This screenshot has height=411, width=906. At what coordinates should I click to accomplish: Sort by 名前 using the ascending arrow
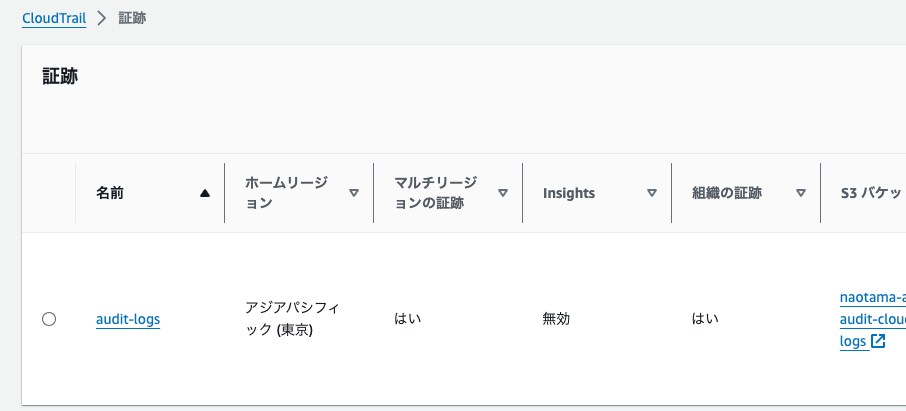[x=205, y=194]
